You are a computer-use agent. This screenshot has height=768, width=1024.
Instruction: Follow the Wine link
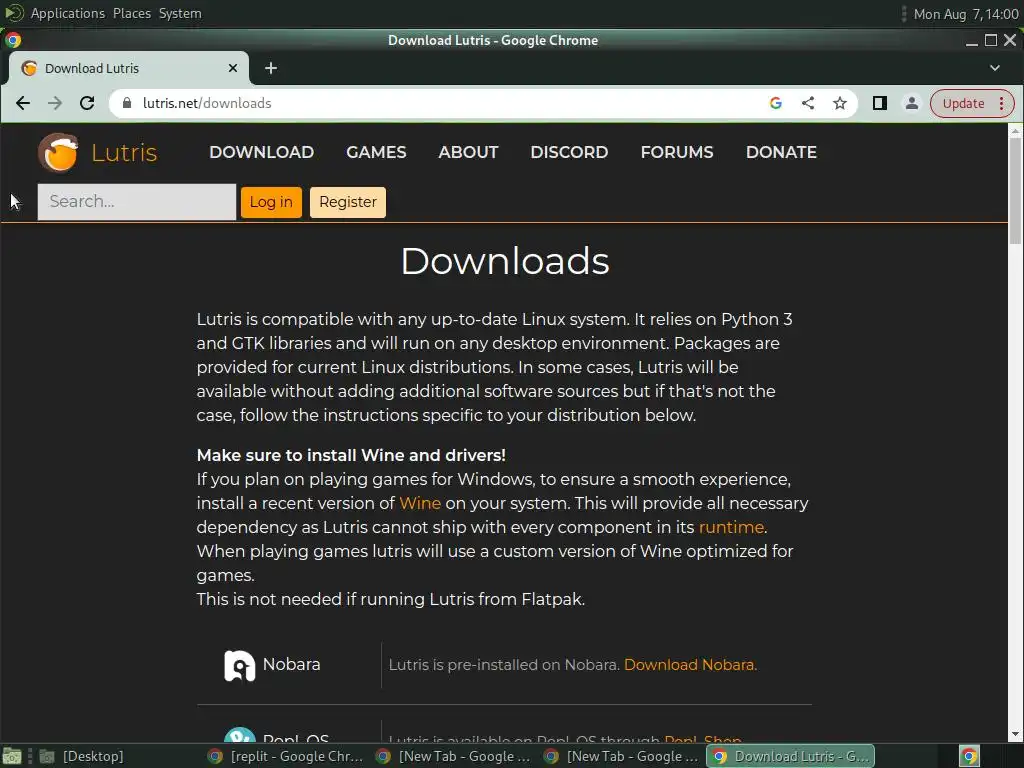[420, 504]
